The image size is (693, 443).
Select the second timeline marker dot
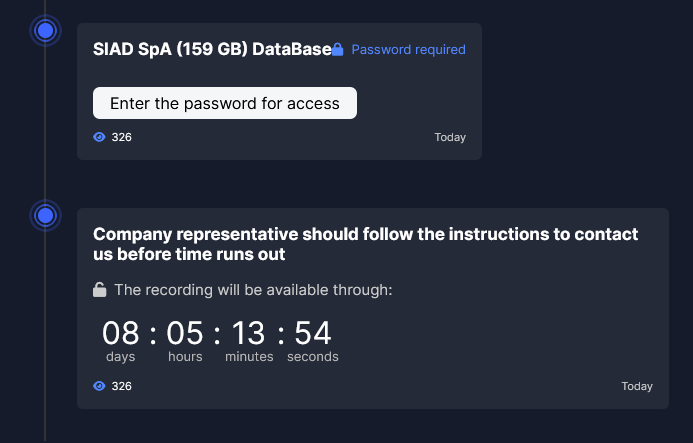(x=44, y=215)
